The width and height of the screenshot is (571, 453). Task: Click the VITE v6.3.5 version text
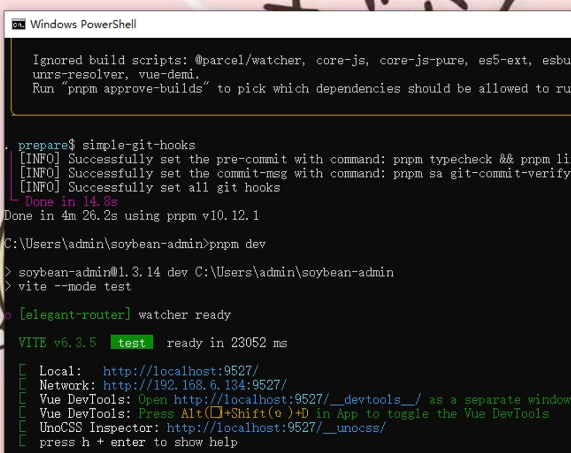58,343
